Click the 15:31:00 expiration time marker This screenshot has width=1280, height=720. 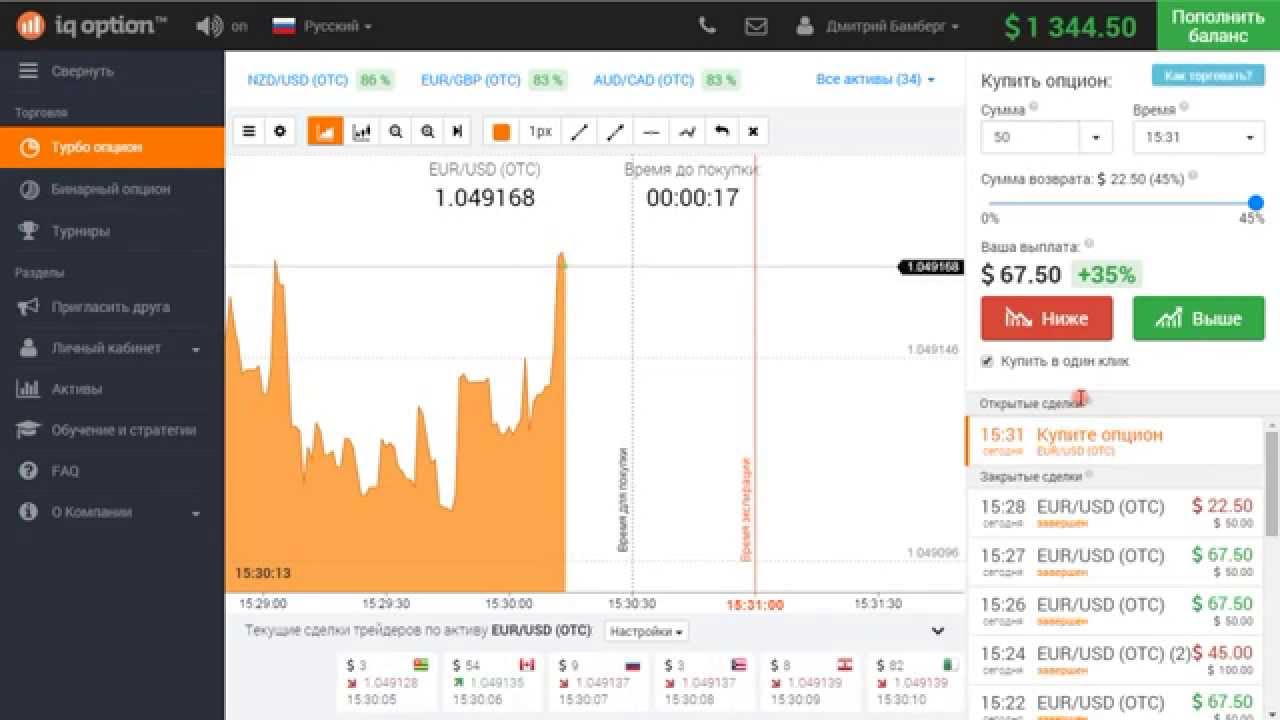click(x=754, y=604)
